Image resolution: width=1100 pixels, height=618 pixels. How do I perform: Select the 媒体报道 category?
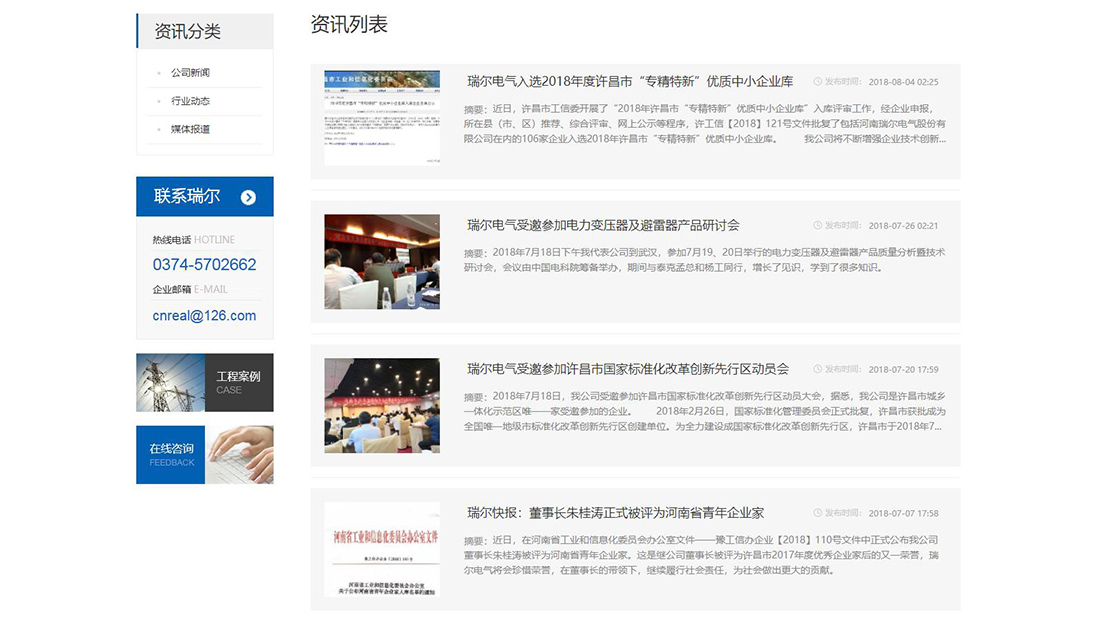(190, 129)
